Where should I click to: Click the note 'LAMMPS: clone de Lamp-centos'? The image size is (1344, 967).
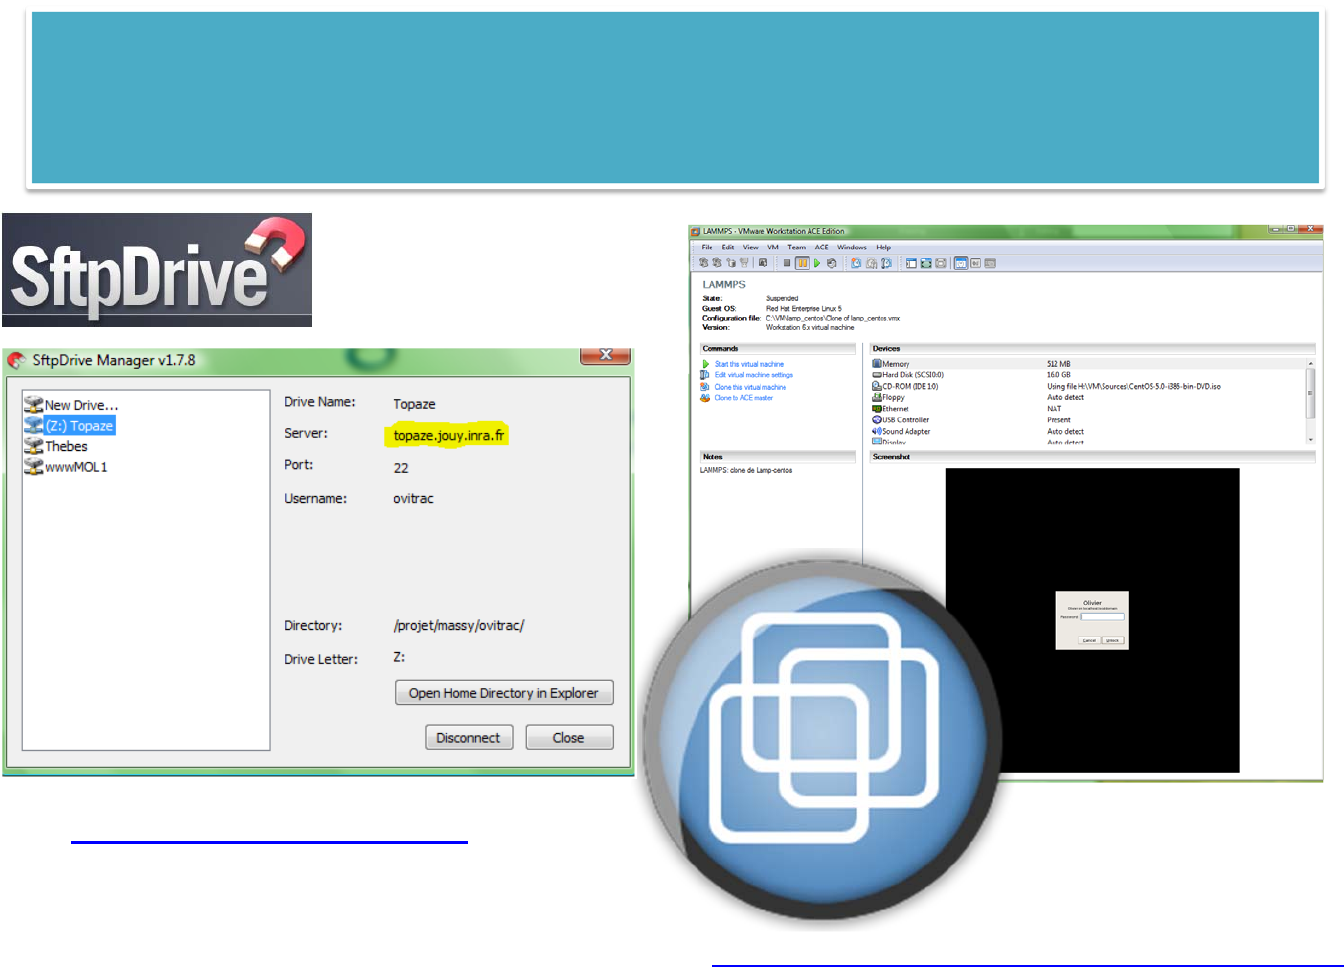click(x=746, y=470)
